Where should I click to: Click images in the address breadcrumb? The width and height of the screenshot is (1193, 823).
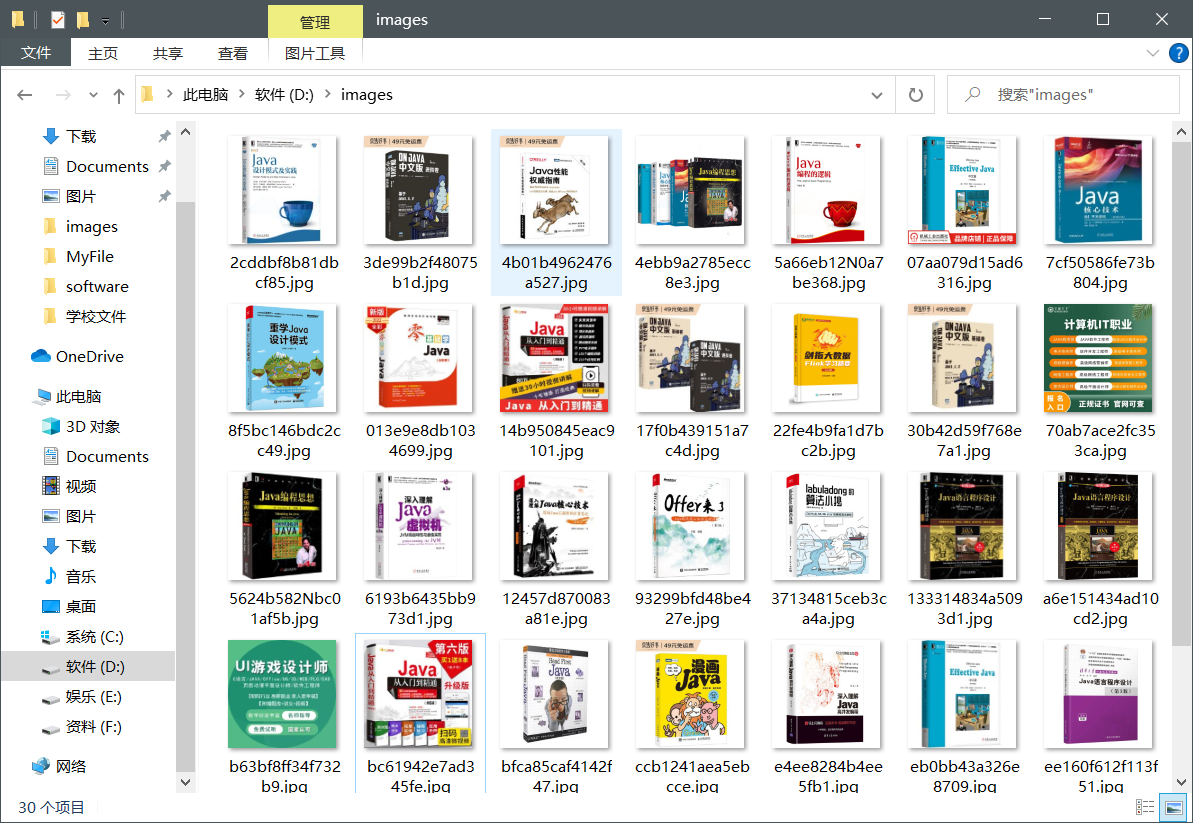[367, 94]
